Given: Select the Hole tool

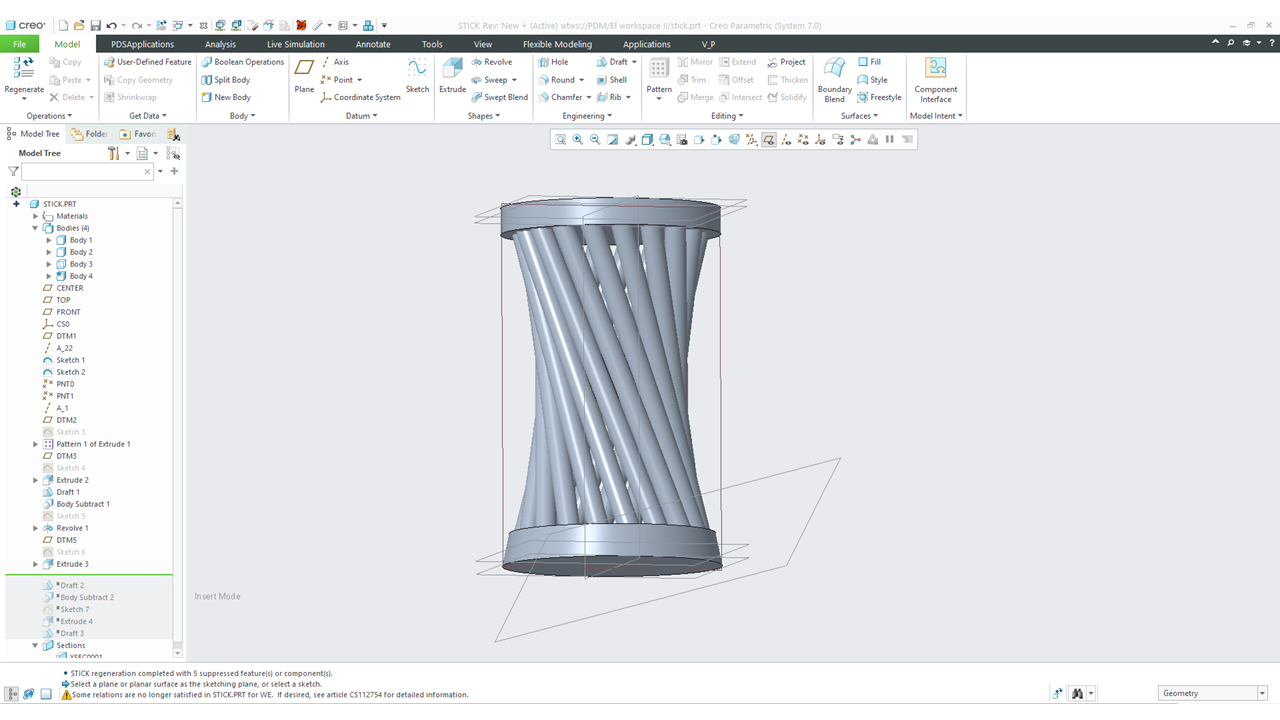Looking at the screenshot, I should click(553, 62).
